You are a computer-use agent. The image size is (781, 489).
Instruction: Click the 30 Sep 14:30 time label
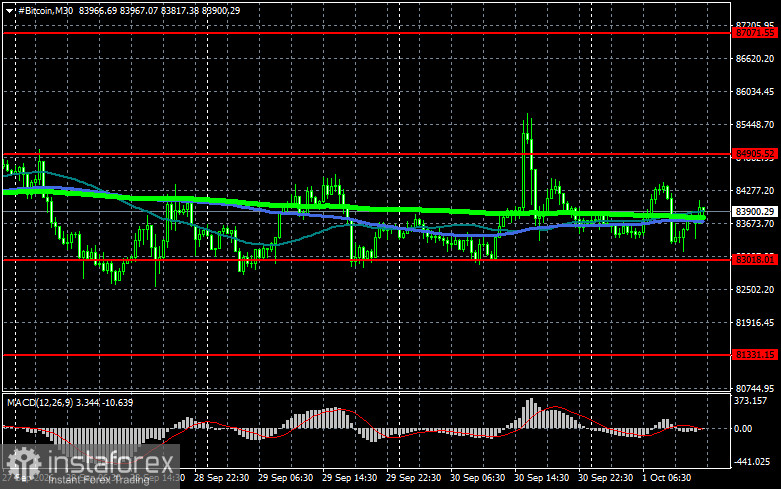pos(541,478)
